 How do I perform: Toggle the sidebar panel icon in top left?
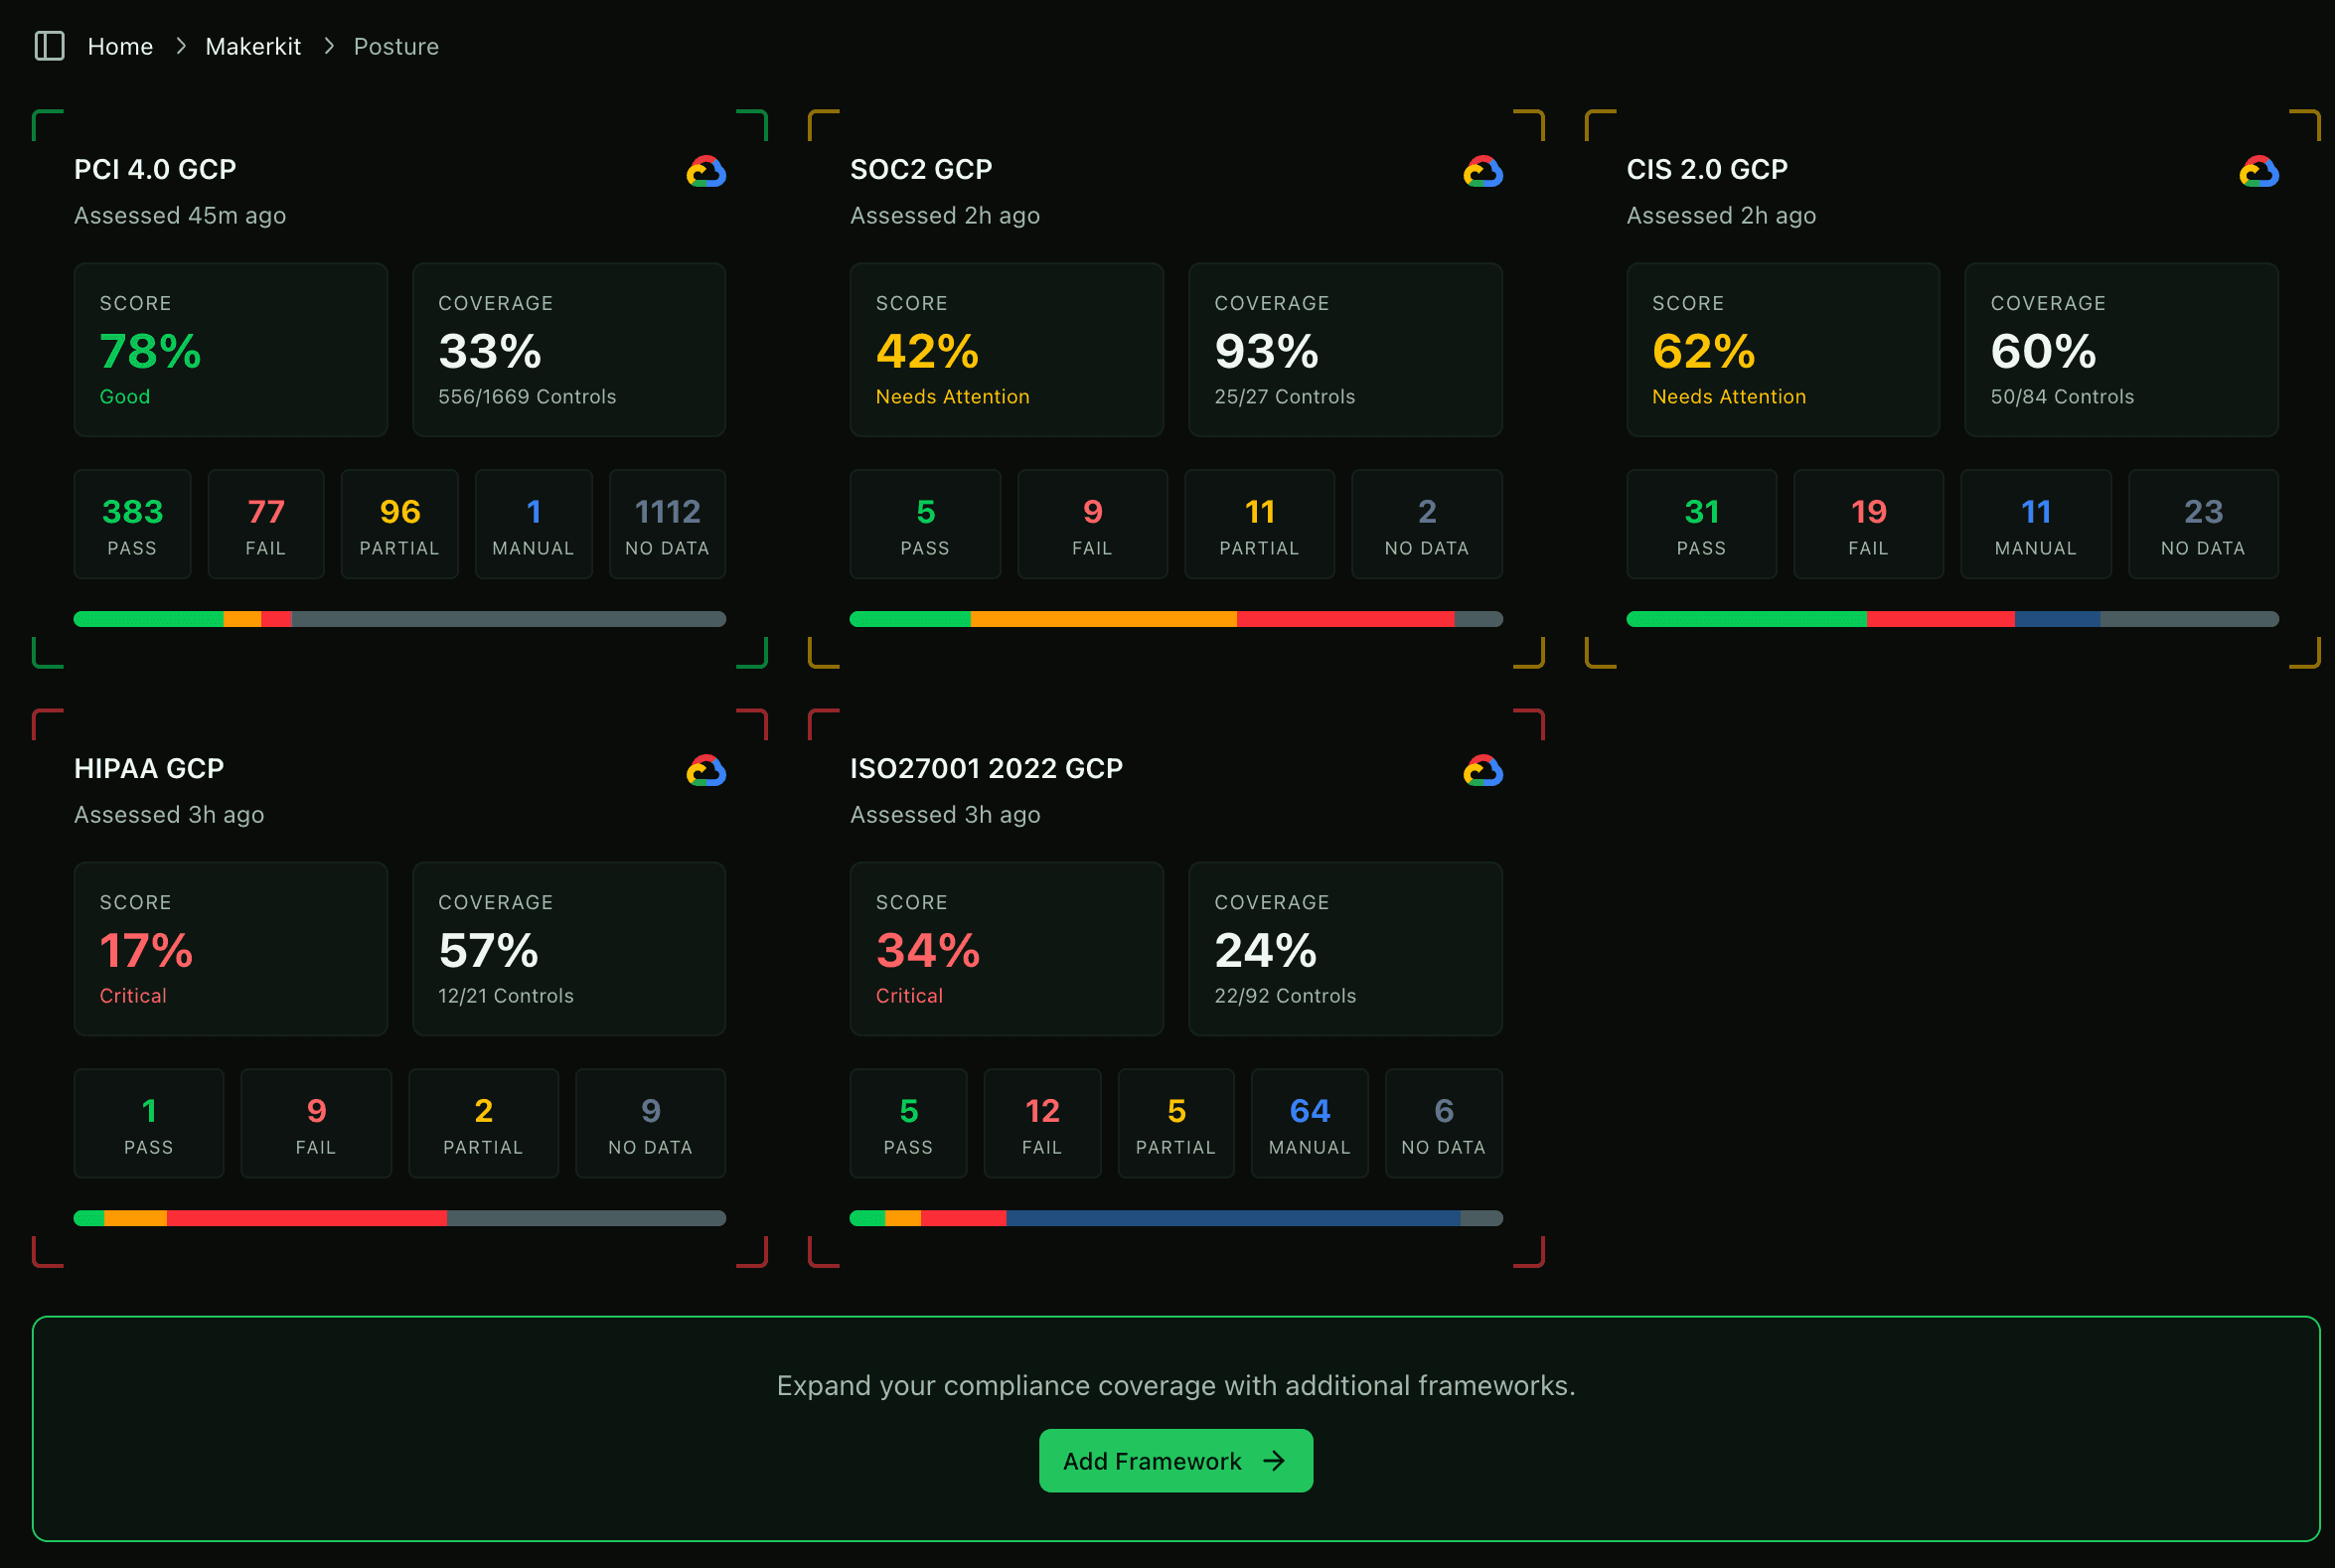tap(49, 46)
